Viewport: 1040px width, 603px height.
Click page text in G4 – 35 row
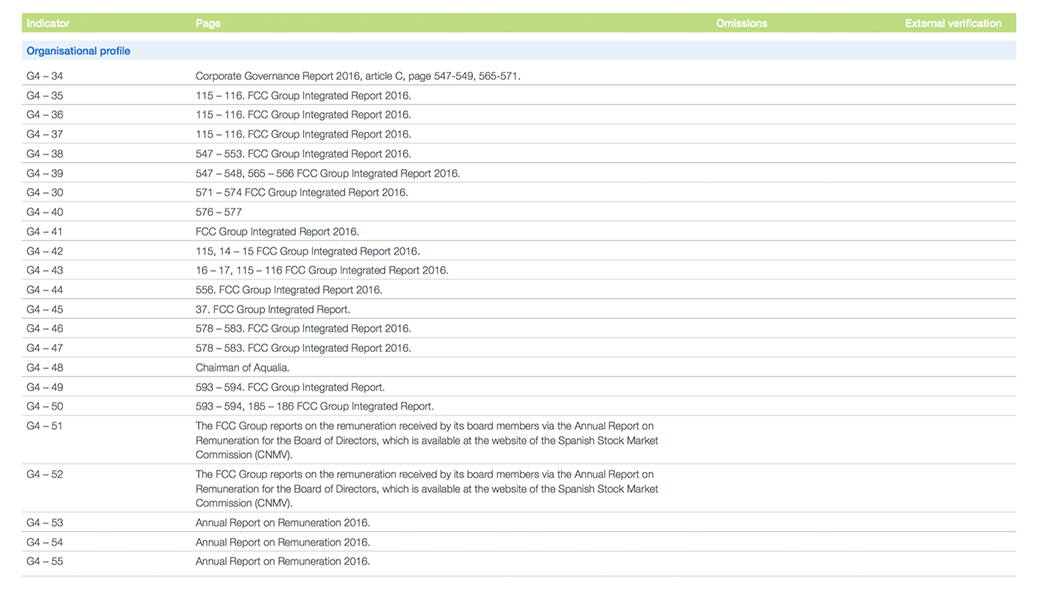303,96
